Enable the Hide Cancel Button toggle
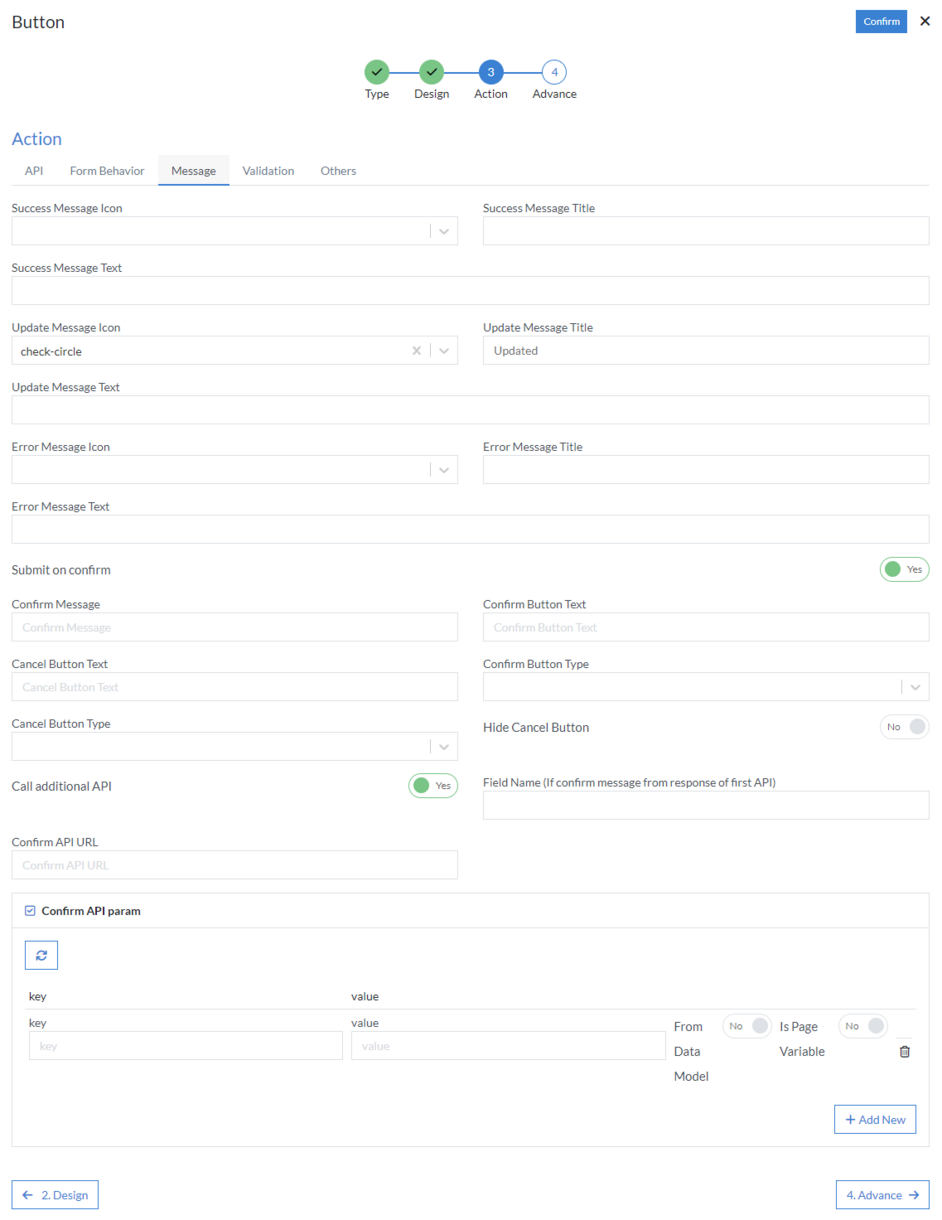The width and height of the screenshot is (942, 1220). point(904,727)
